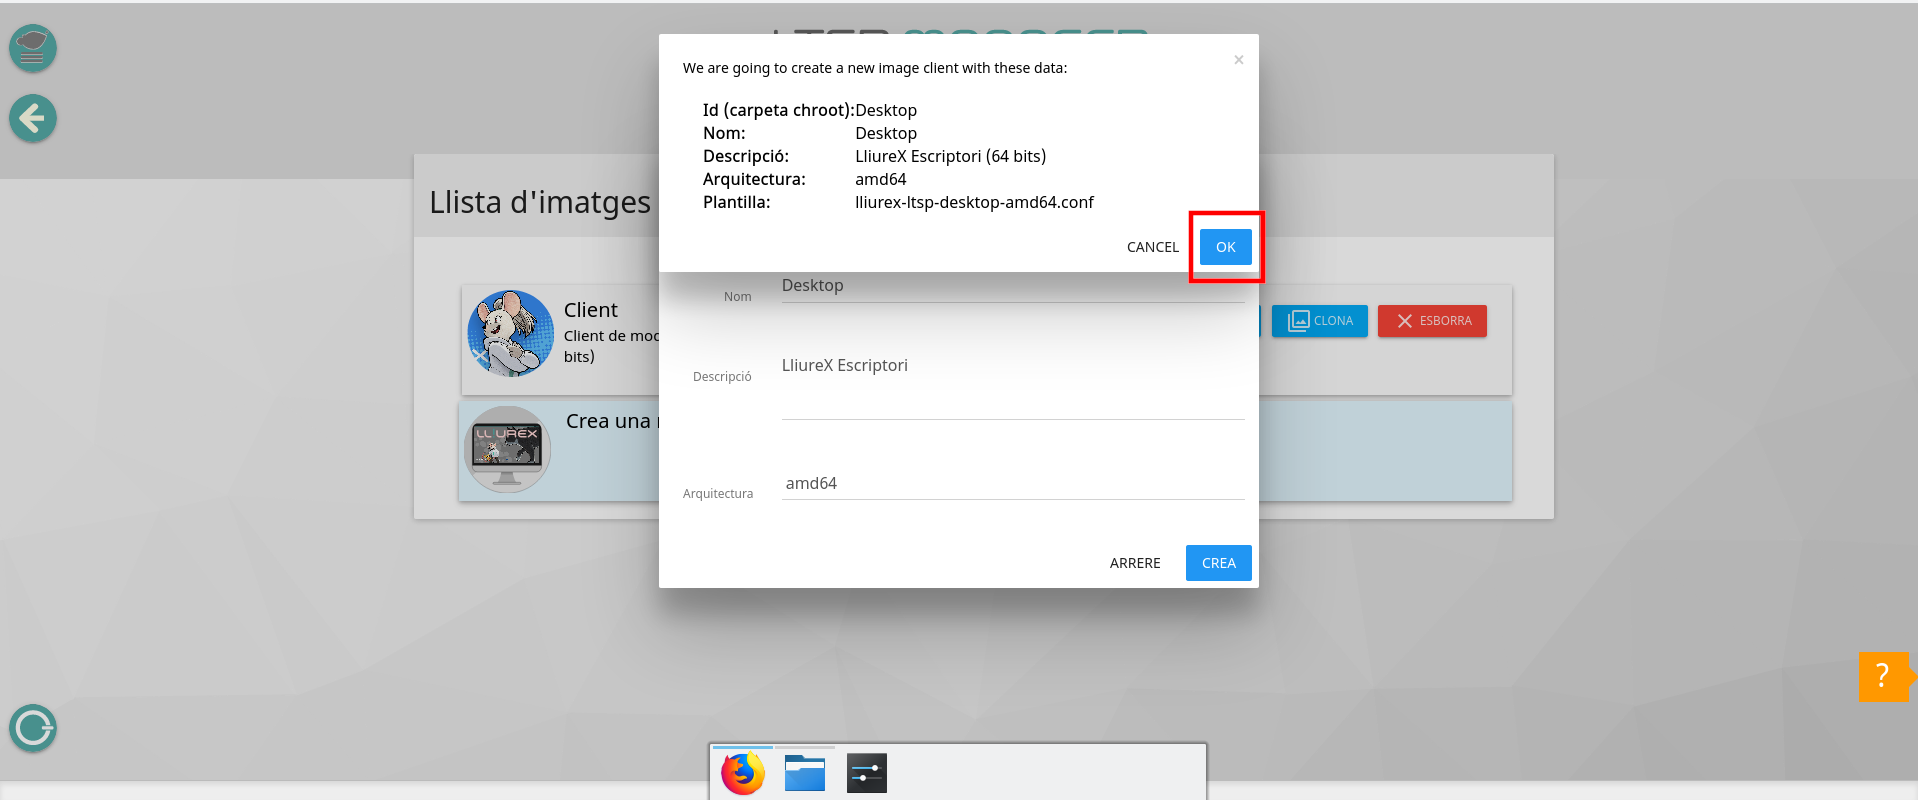
Task: Click the Nom field containing Desktop
Action: coord(1012,286)
